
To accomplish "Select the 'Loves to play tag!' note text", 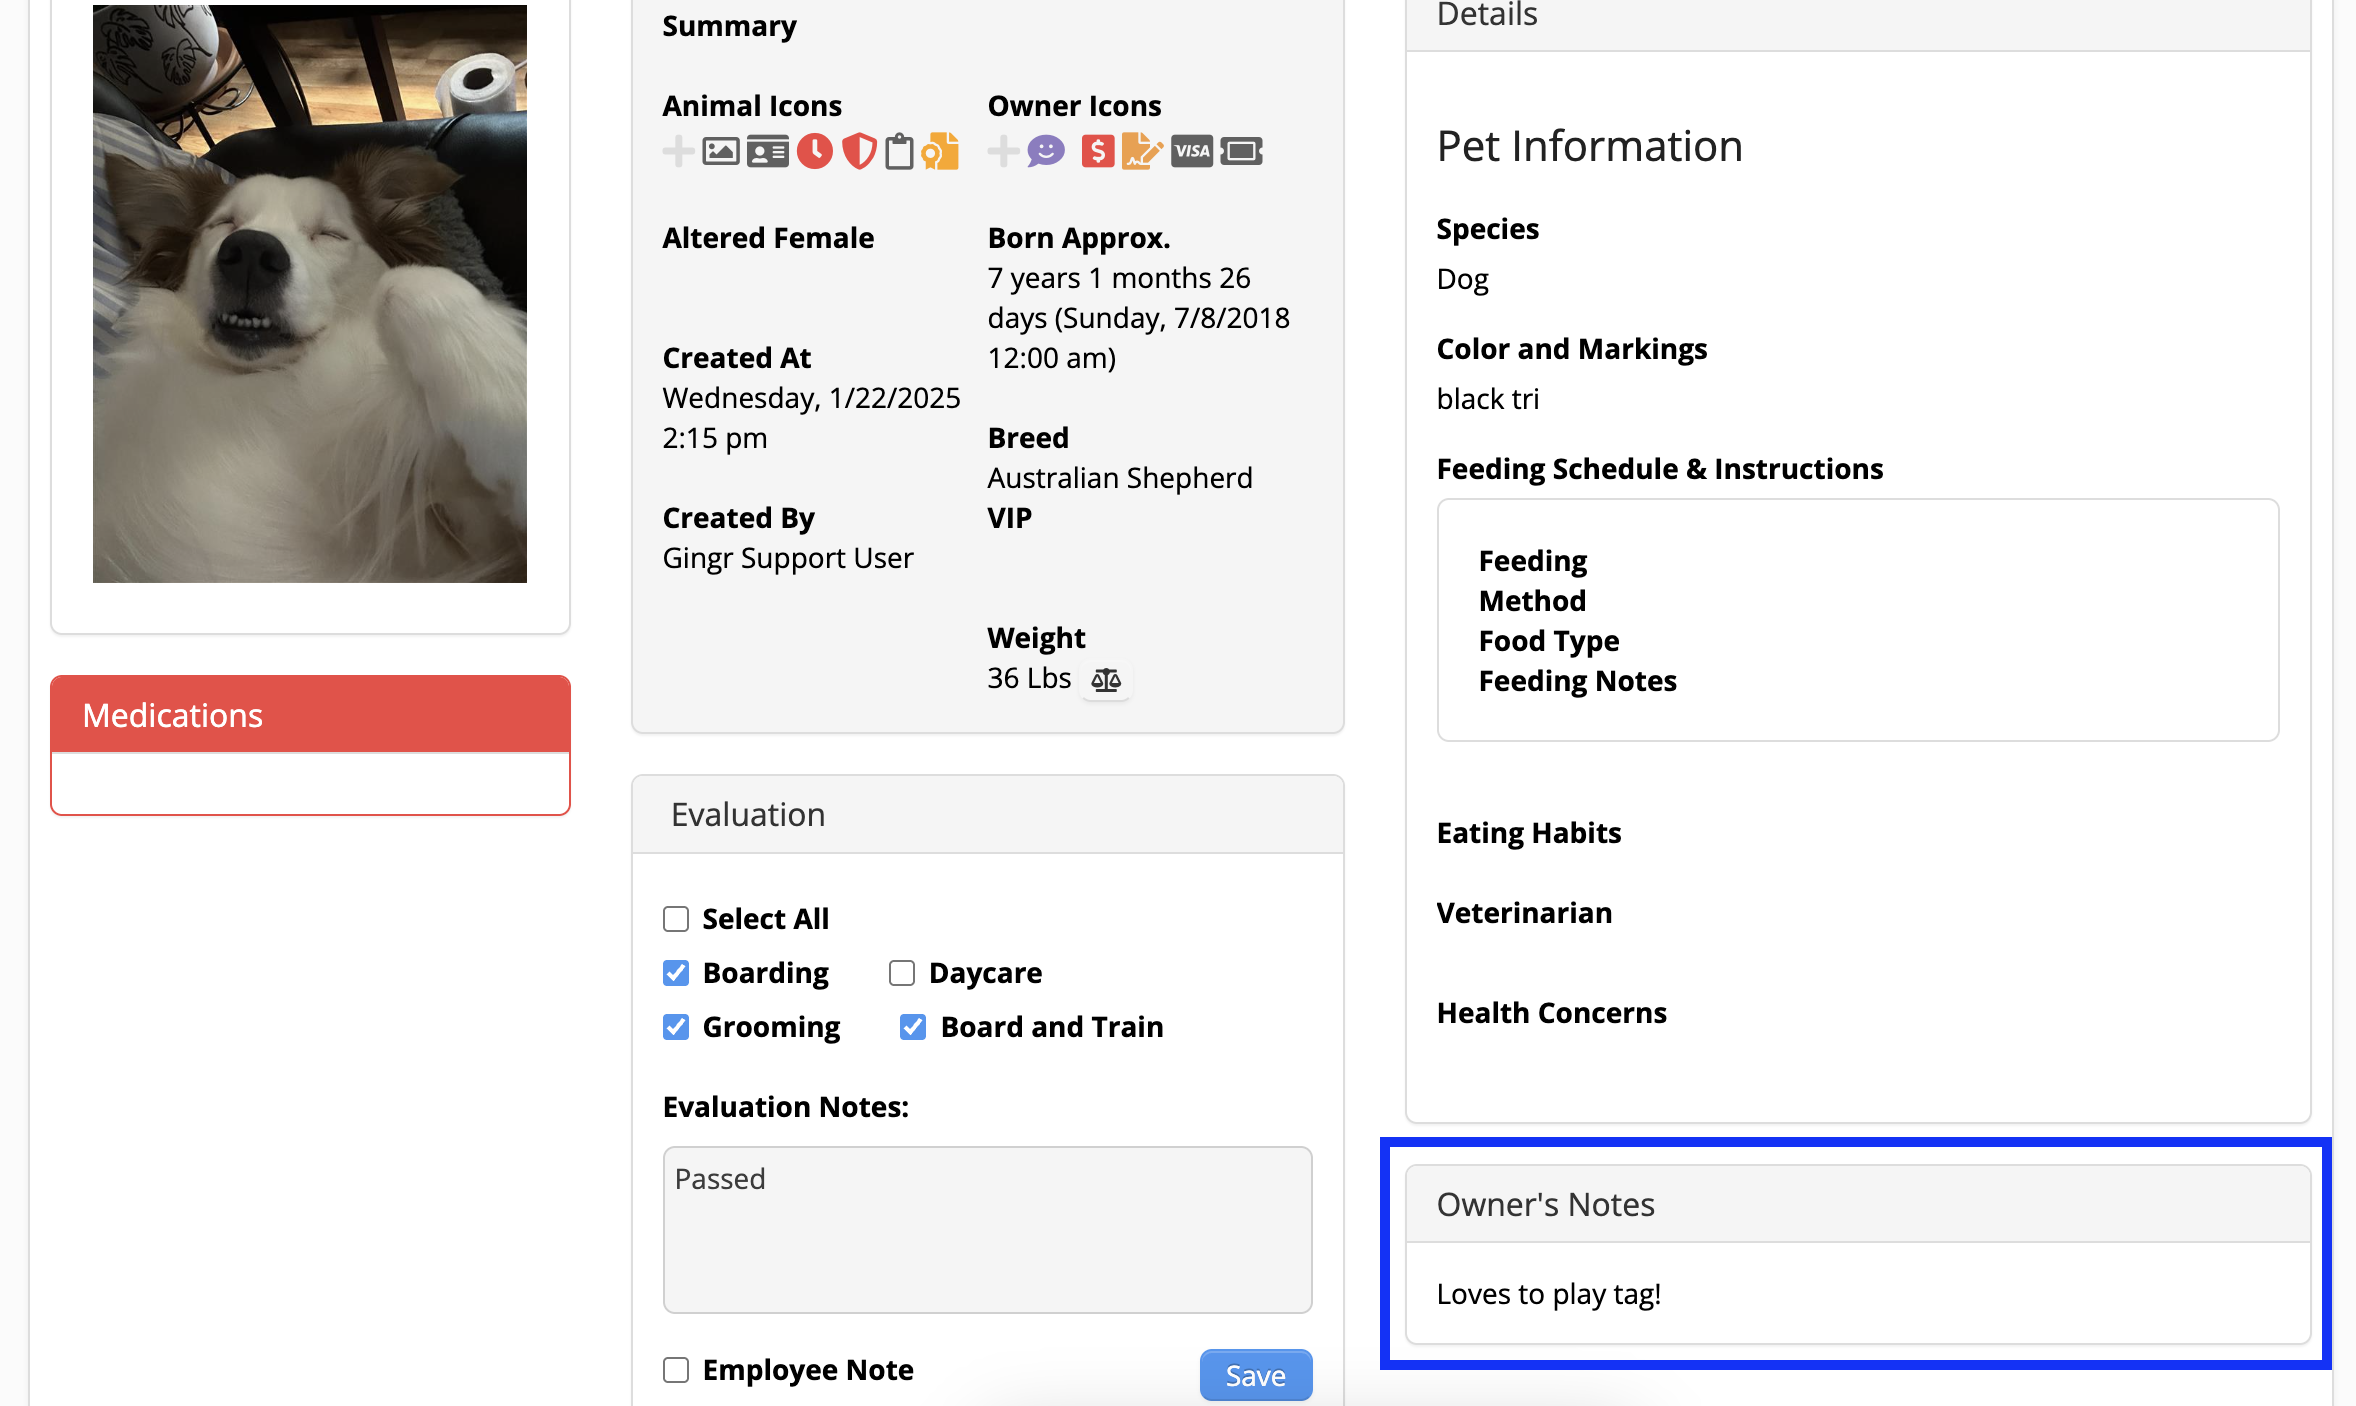I will [1549, 1294].
